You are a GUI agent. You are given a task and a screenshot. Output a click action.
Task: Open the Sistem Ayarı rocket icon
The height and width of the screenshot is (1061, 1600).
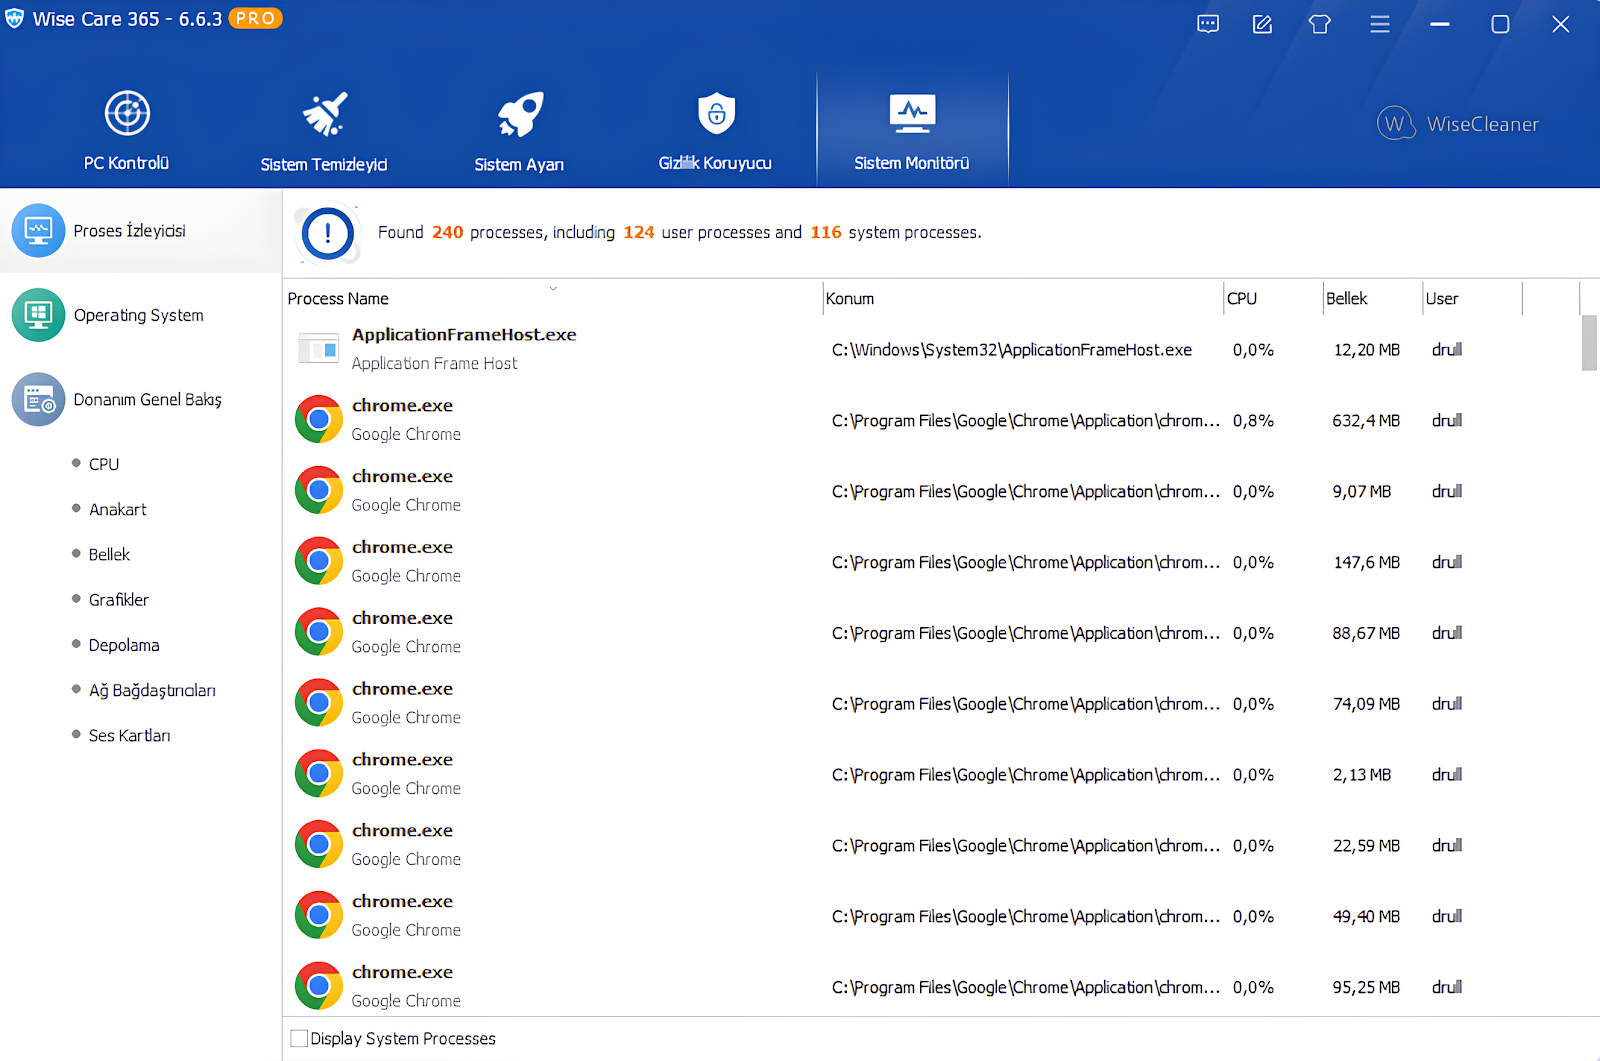520,114
